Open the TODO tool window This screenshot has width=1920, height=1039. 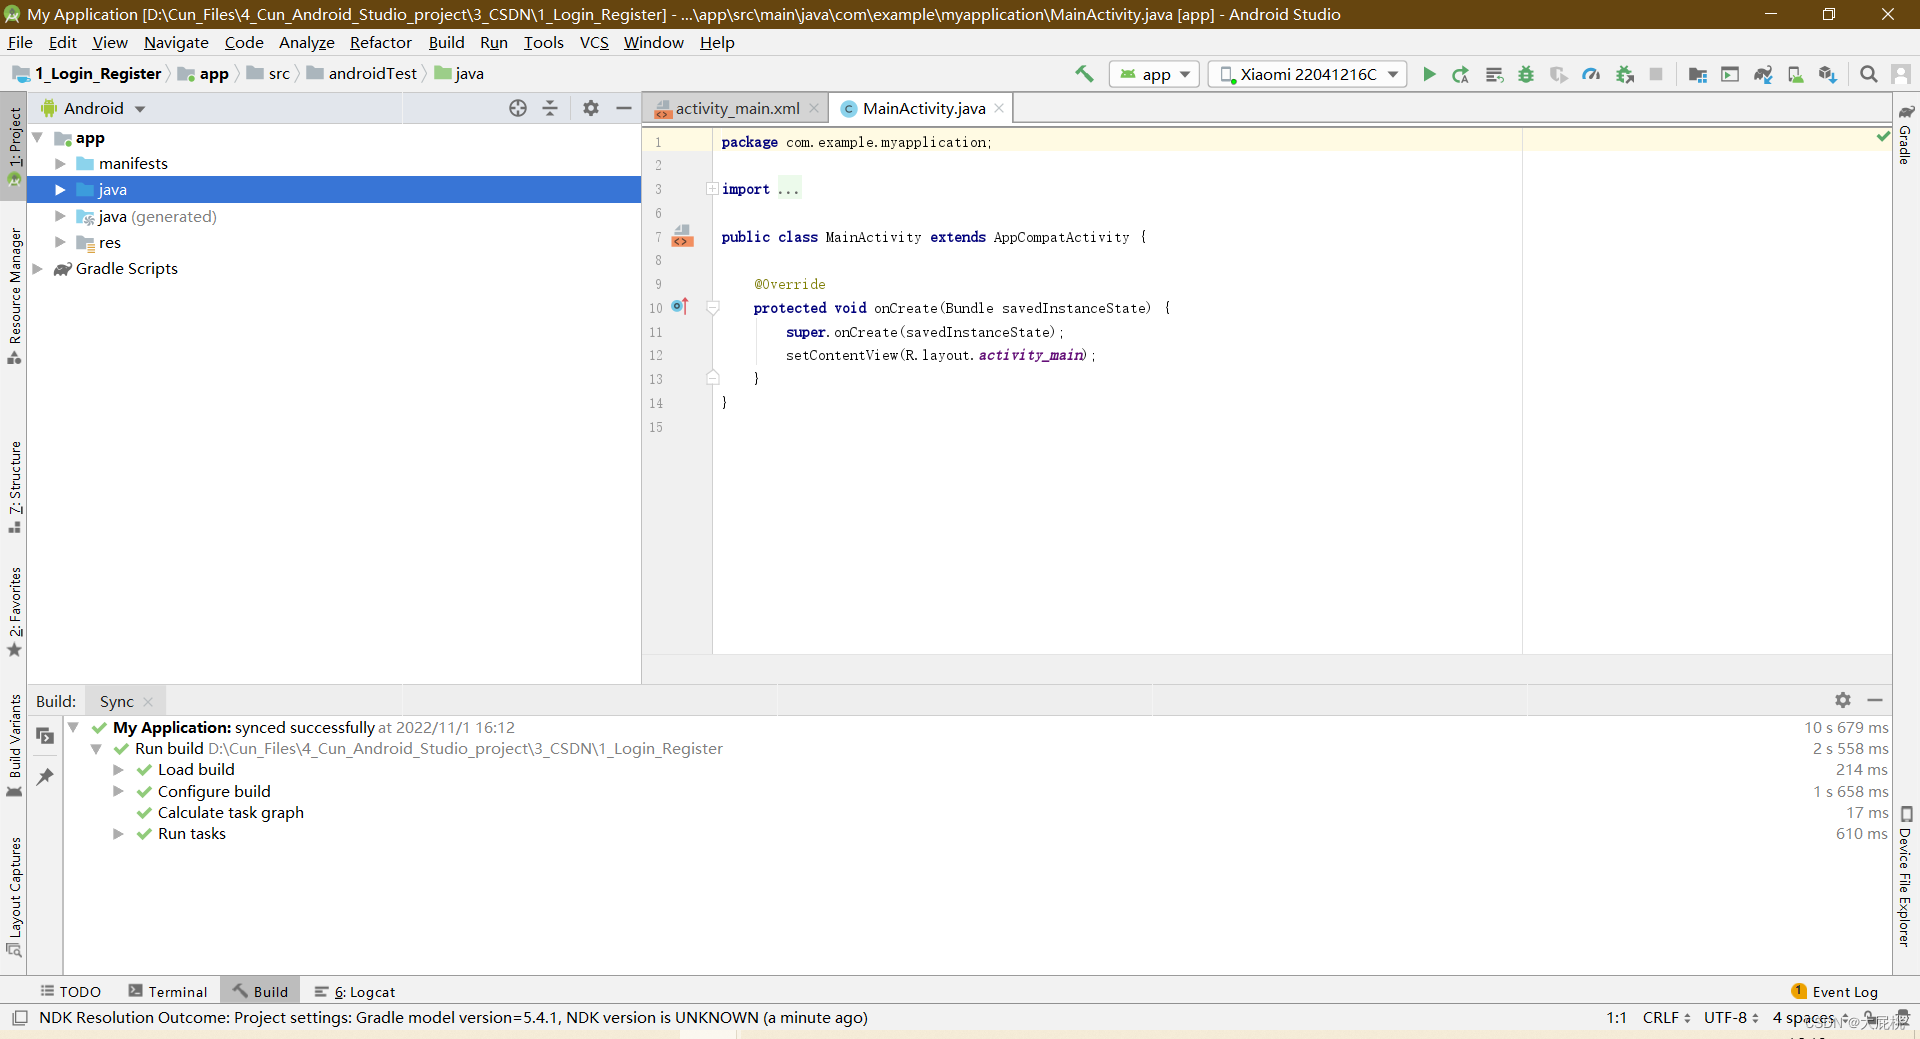coord(70,991)
